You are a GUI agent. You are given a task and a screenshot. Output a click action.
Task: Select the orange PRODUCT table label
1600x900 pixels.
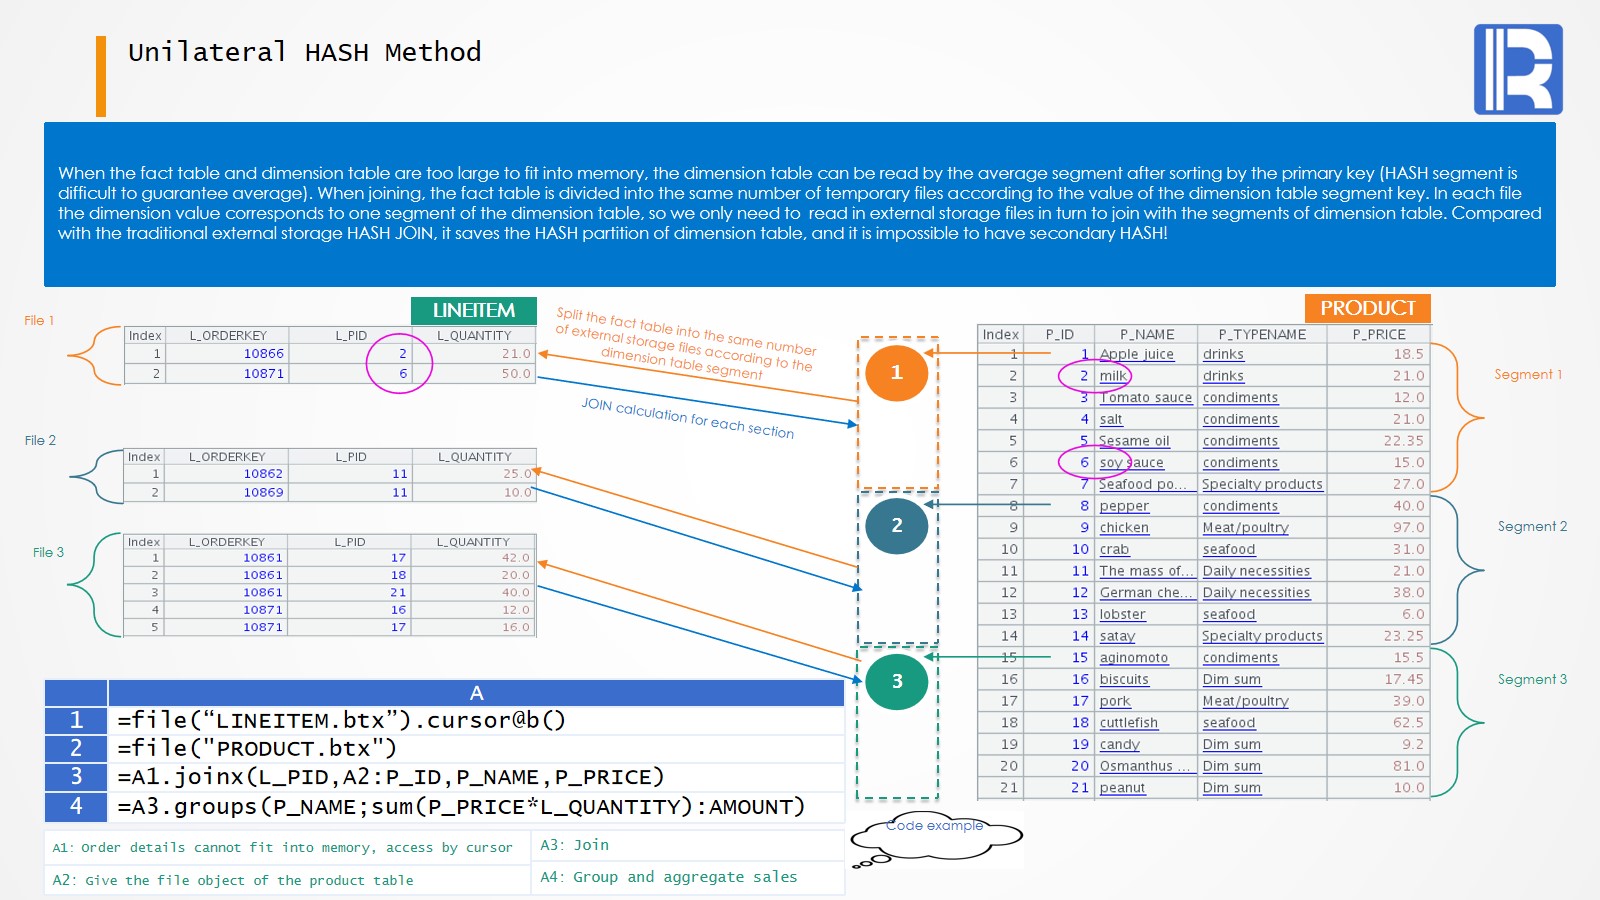tap(1367, 308)
